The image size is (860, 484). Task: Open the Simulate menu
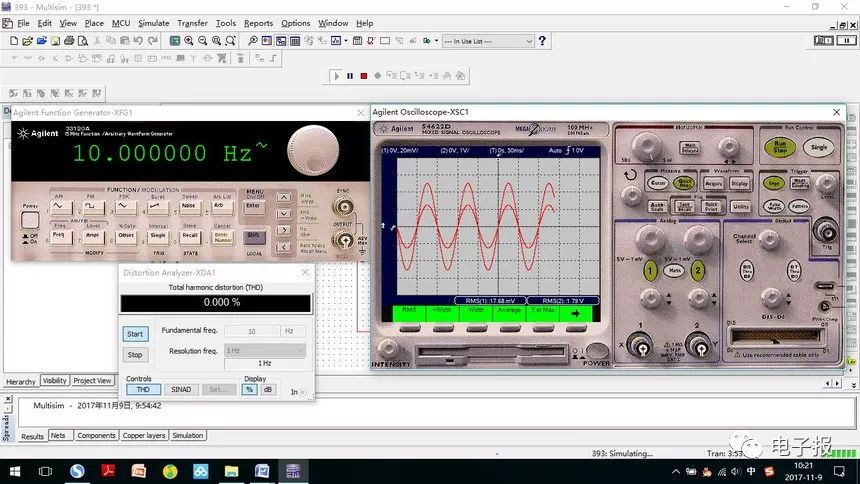(153, 23)
